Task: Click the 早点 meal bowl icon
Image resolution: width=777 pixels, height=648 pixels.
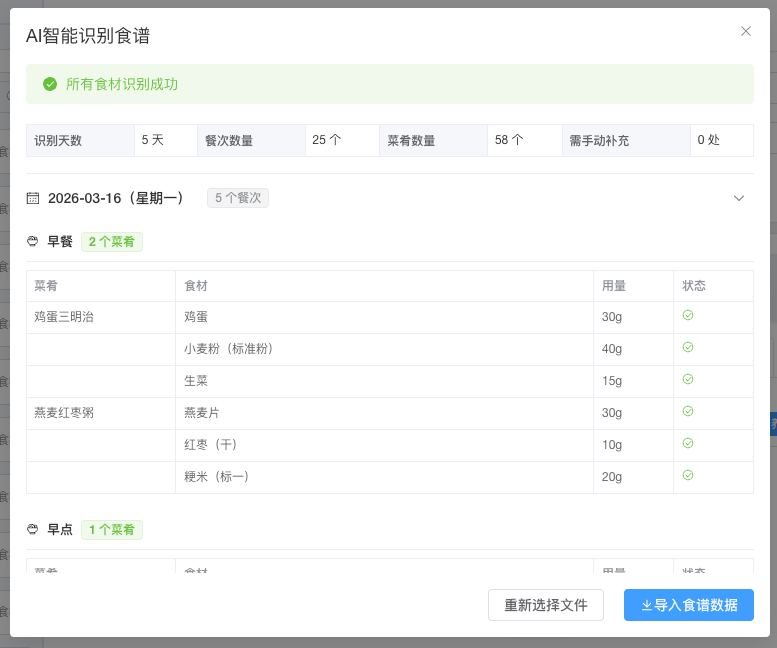Action: coord(33,530)
